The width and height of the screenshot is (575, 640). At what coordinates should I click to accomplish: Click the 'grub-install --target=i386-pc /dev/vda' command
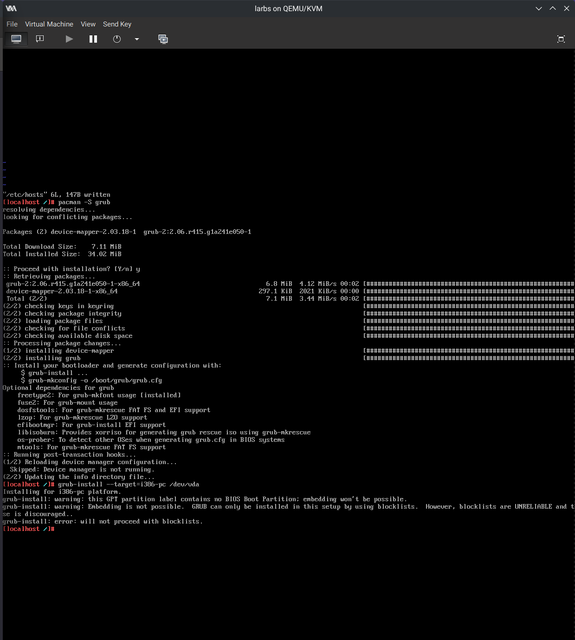(129, 484)
